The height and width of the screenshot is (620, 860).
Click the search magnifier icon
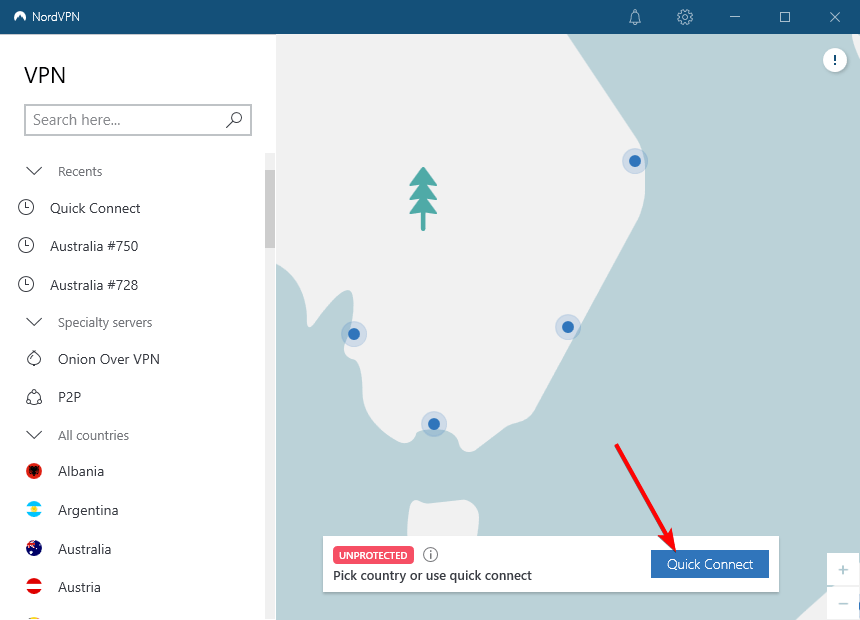(234, 120)
